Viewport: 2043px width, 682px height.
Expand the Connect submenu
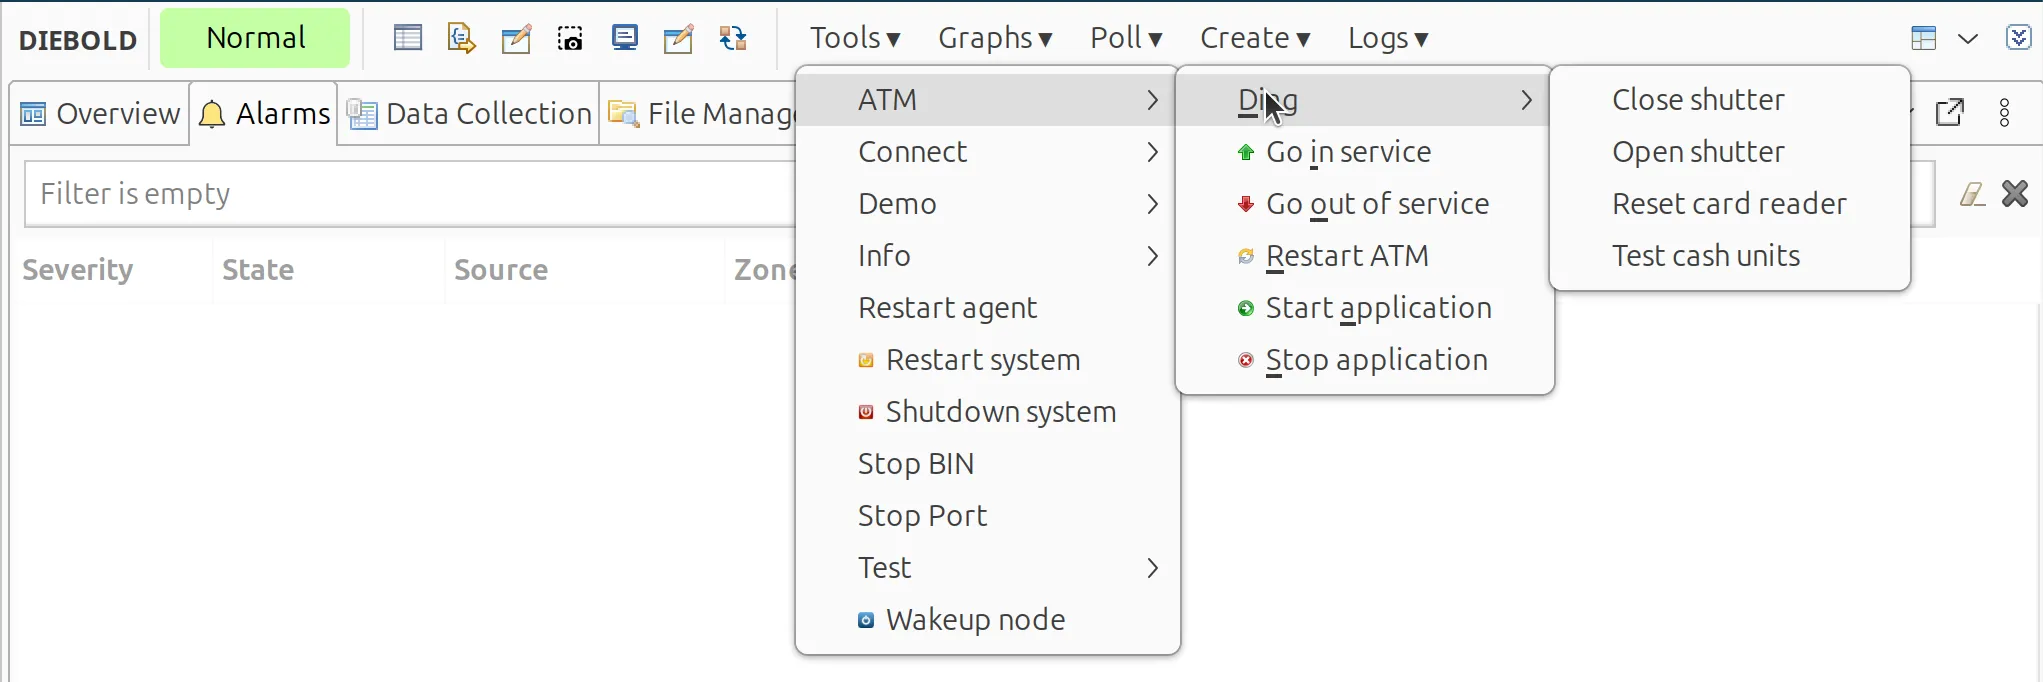pyautogui.click(x=988, y=152)
